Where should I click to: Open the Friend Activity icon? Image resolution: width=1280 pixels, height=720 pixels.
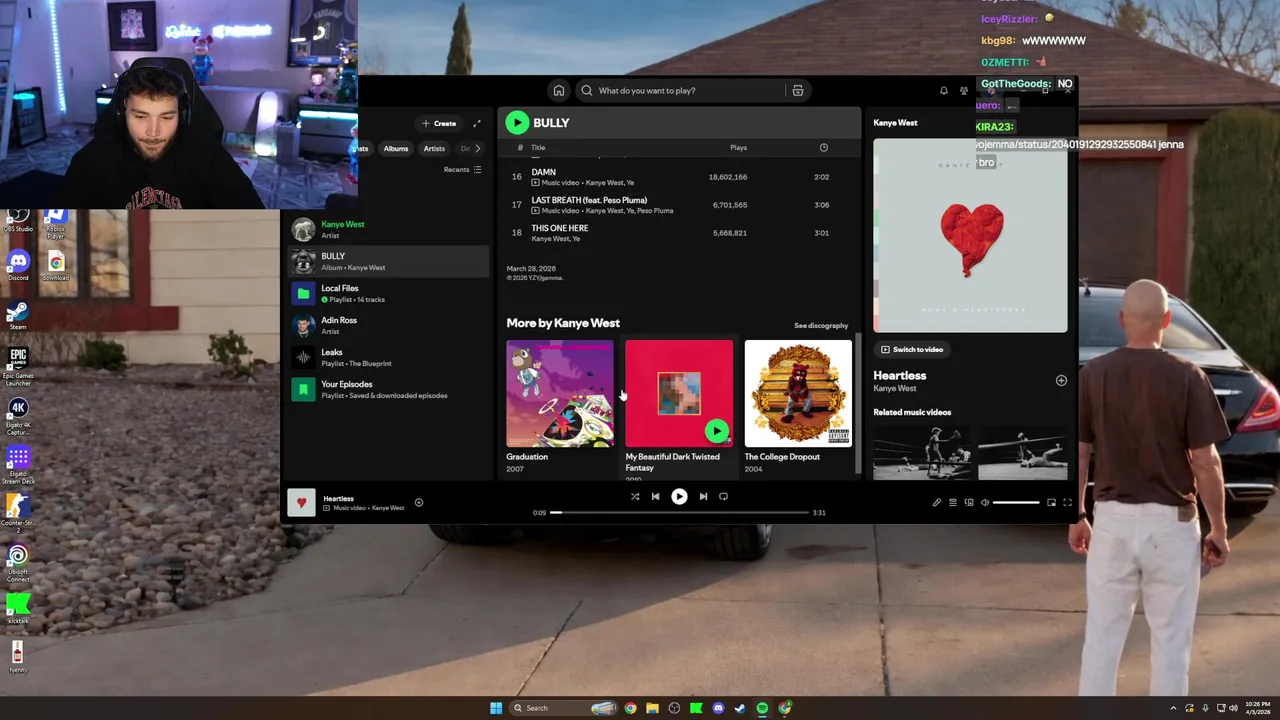click(964, 91)
